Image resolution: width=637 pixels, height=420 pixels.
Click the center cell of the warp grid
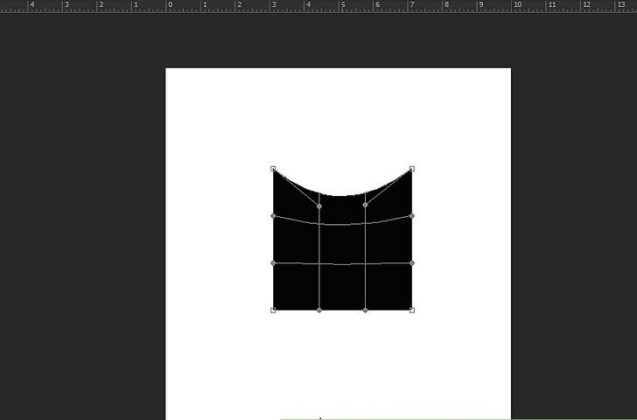(342, 244)
